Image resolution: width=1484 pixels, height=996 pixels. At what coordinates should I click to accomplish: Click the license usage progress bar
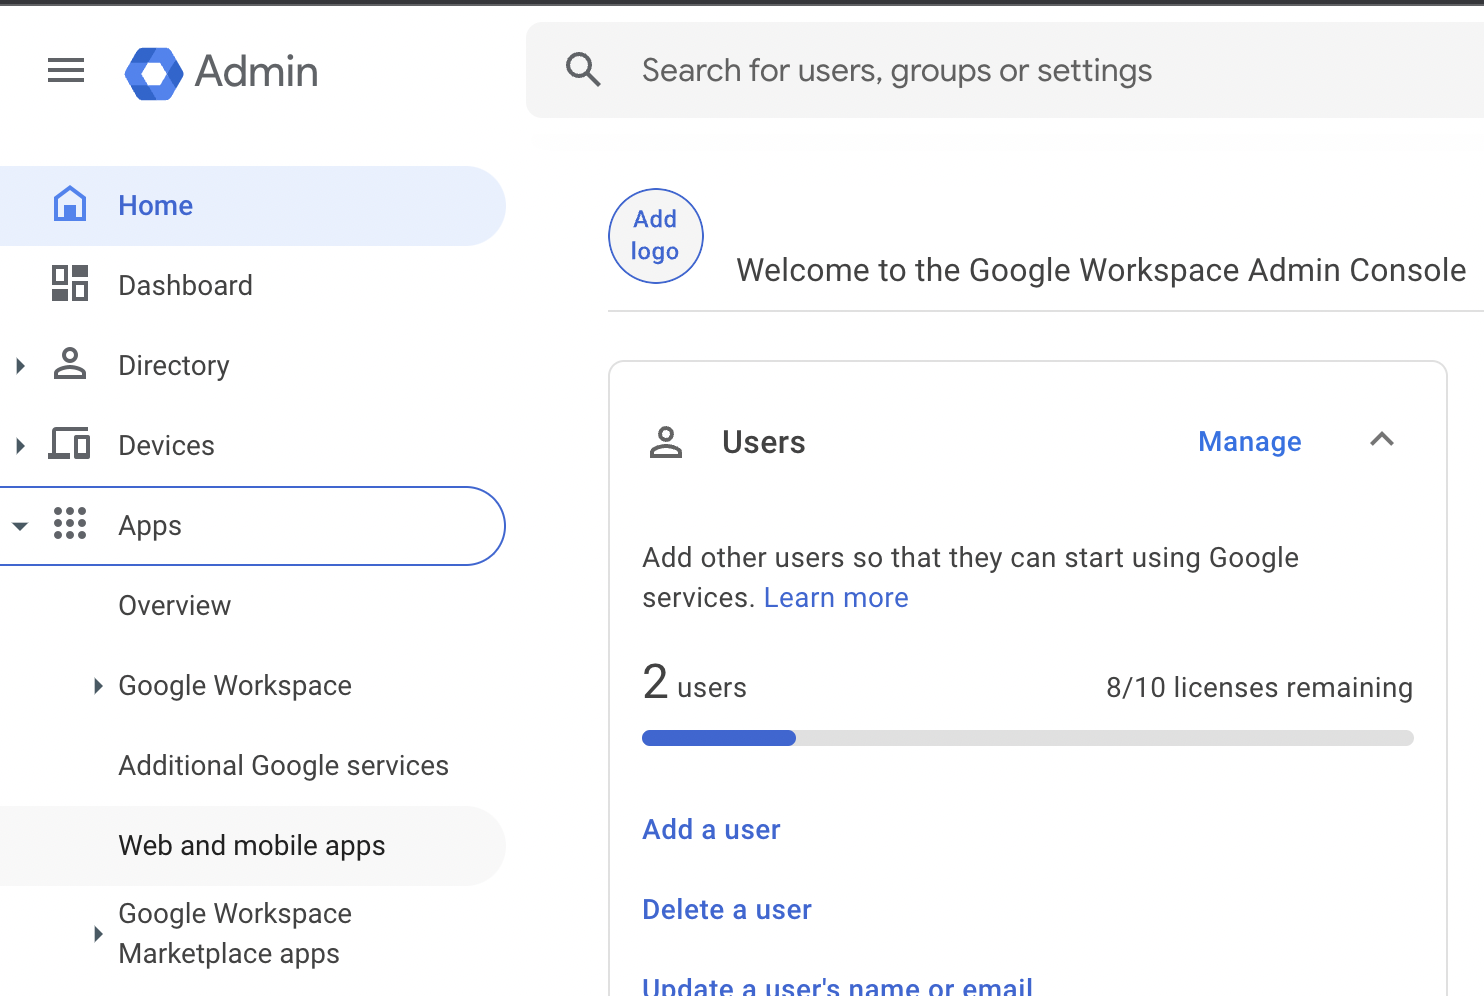click(1027, 737)
